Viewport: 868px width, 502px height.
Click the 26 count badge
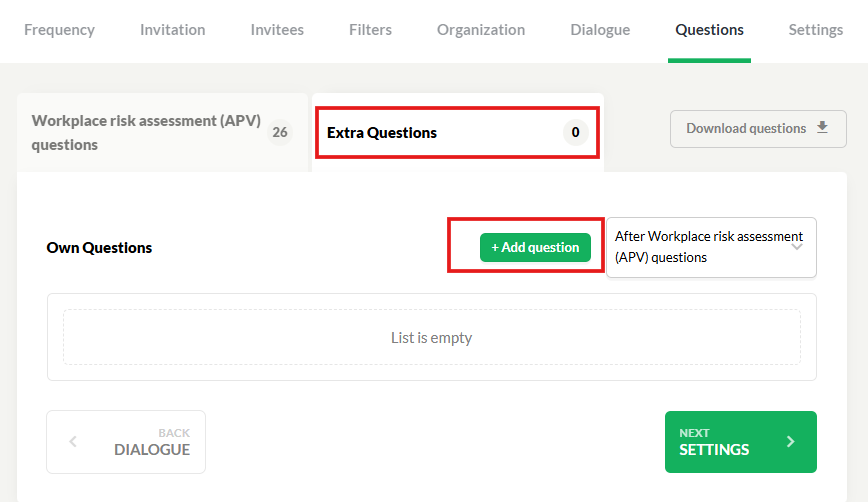tap(280, 132)
